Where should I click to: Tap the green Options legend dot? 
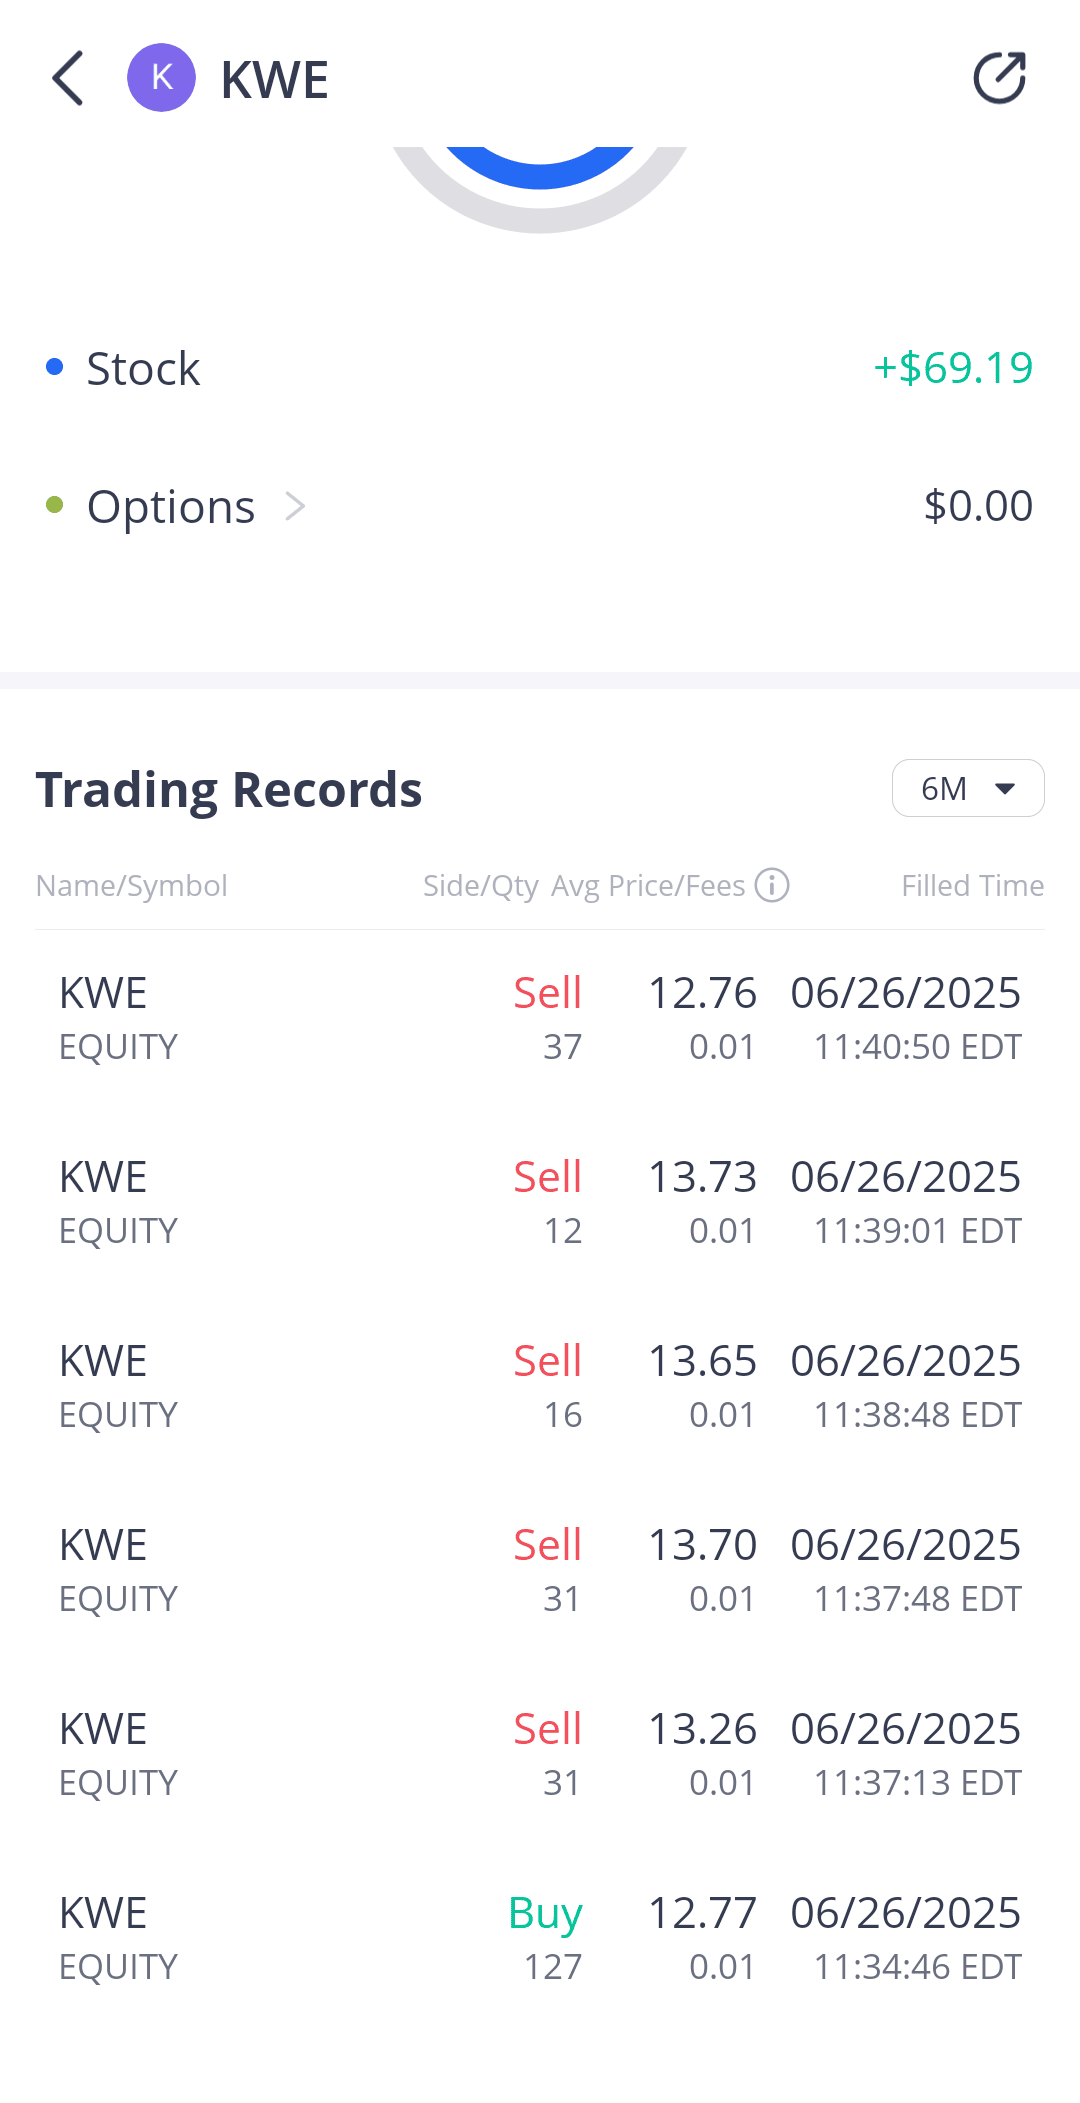[55, 505]
